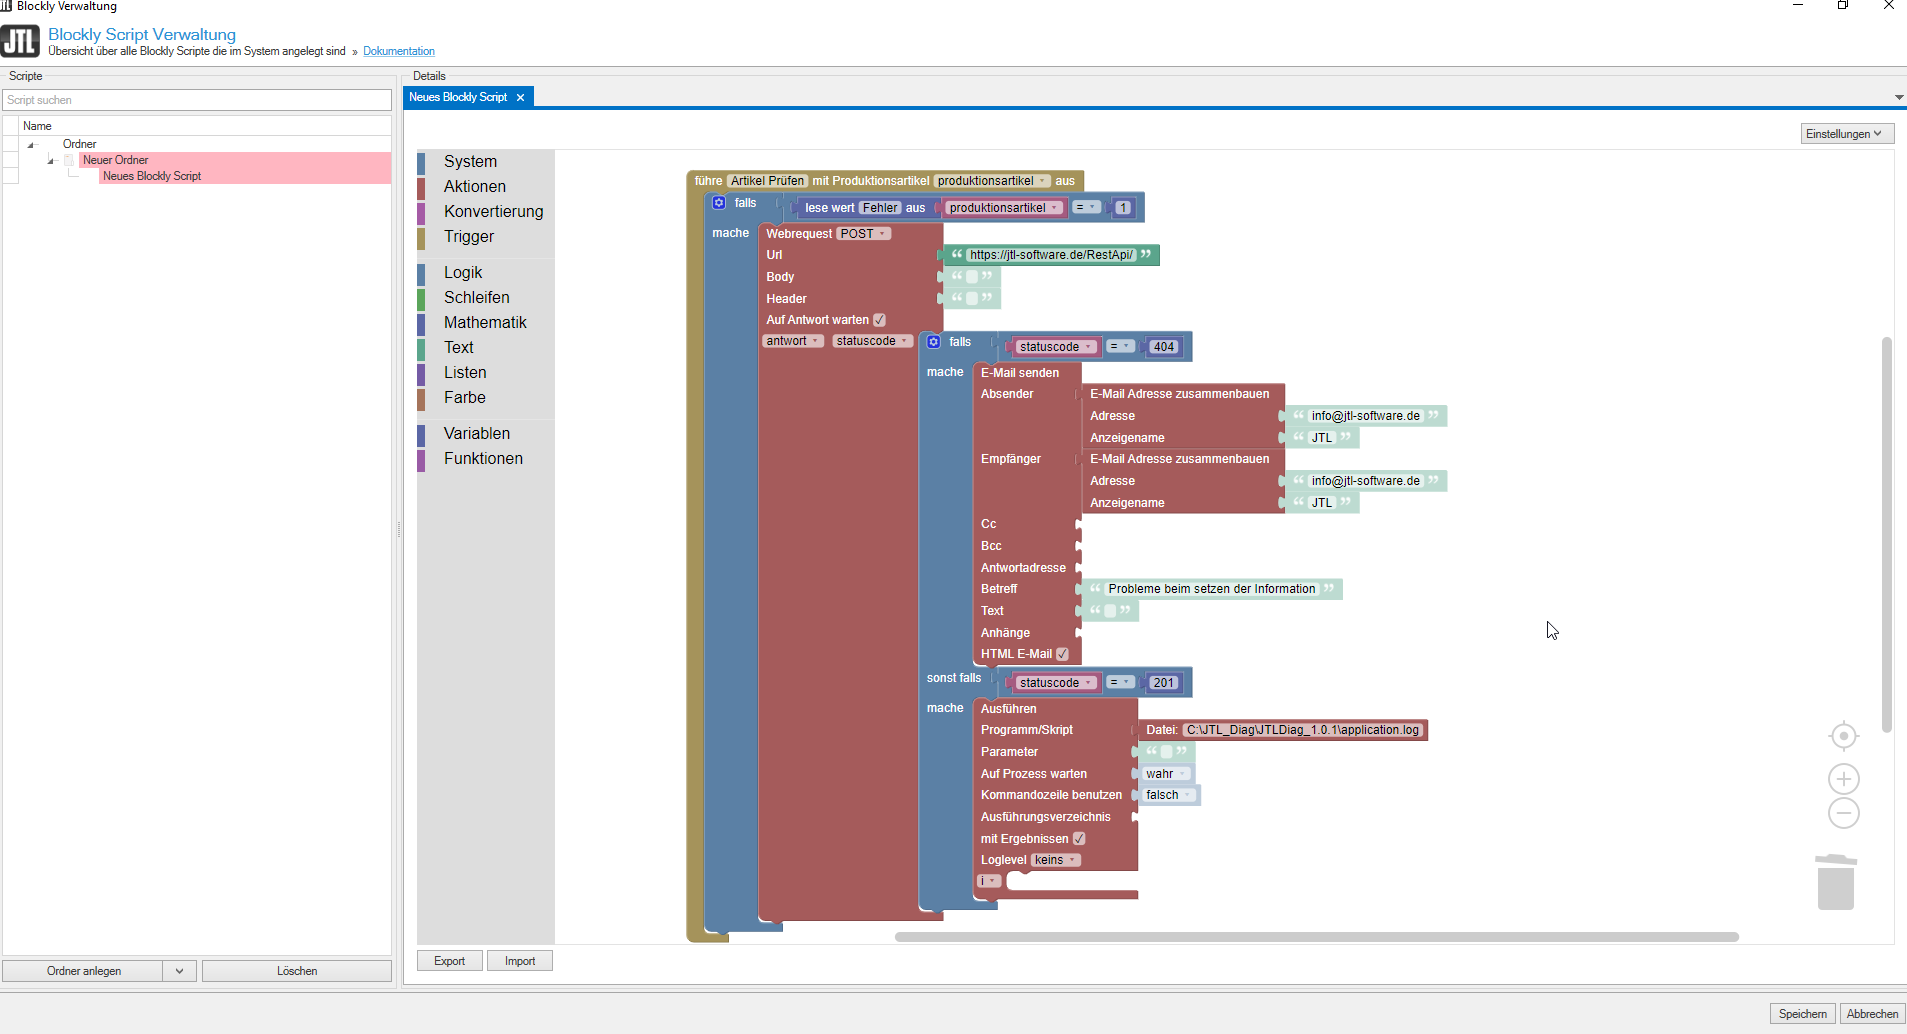Viewport: 1907px width, 1034px height.
Task: Open the Einstellungen dropdown
Action: (1846, 134)
